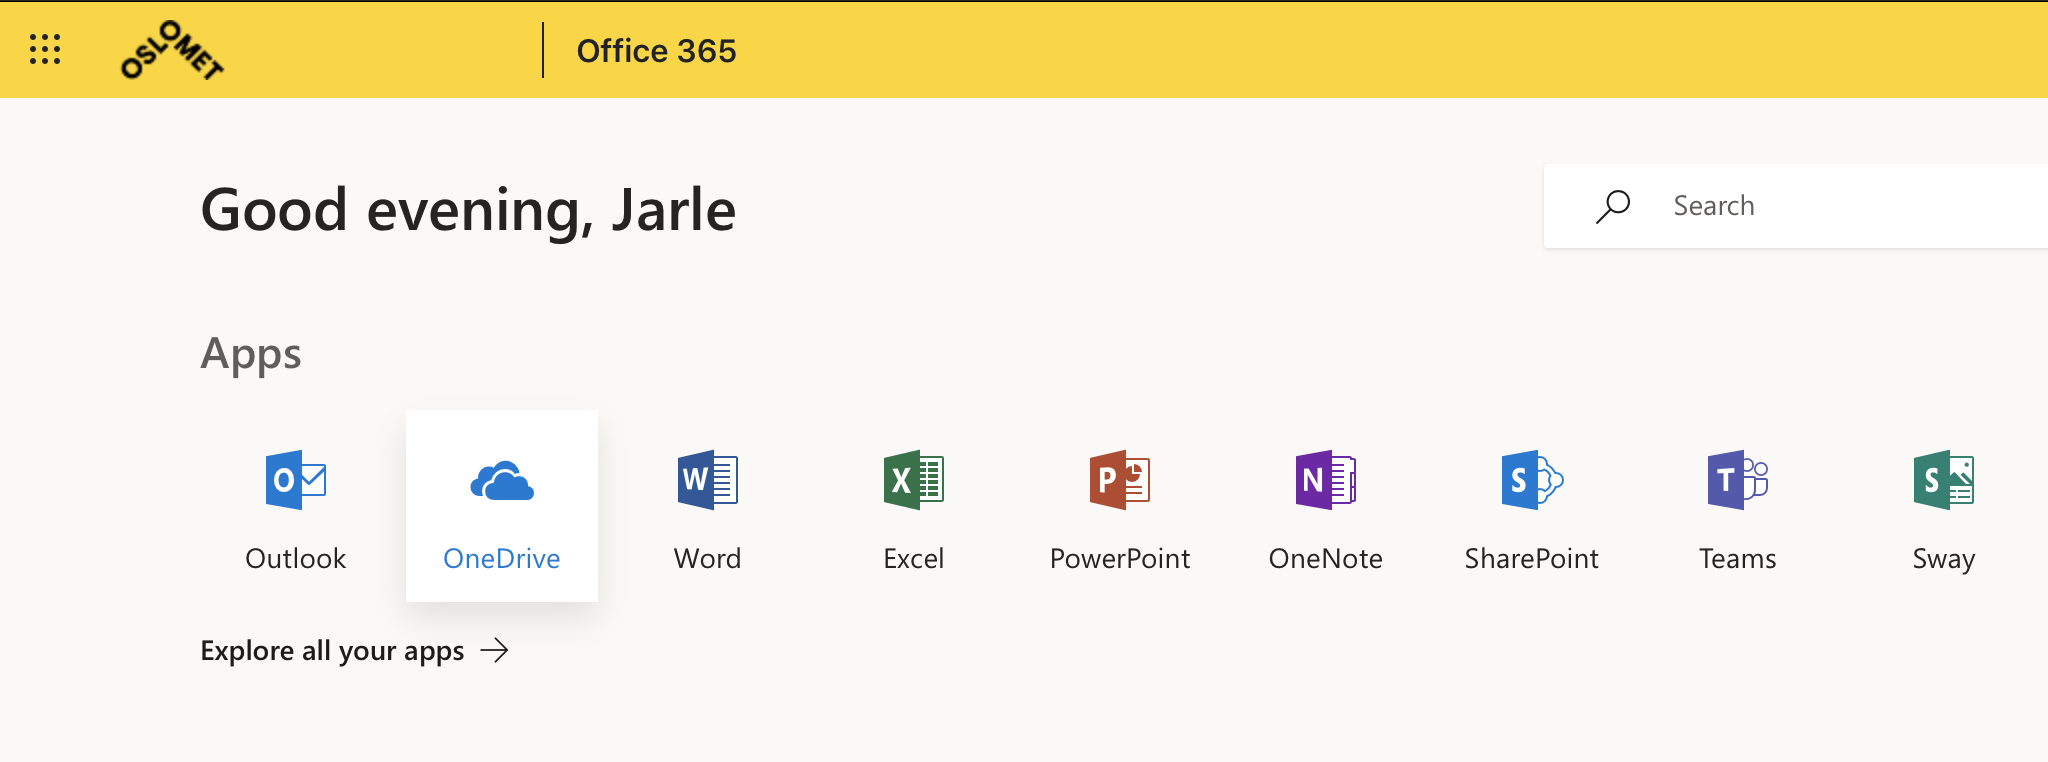
Task: Click the Office 365 header title
Action: [656, 50]
